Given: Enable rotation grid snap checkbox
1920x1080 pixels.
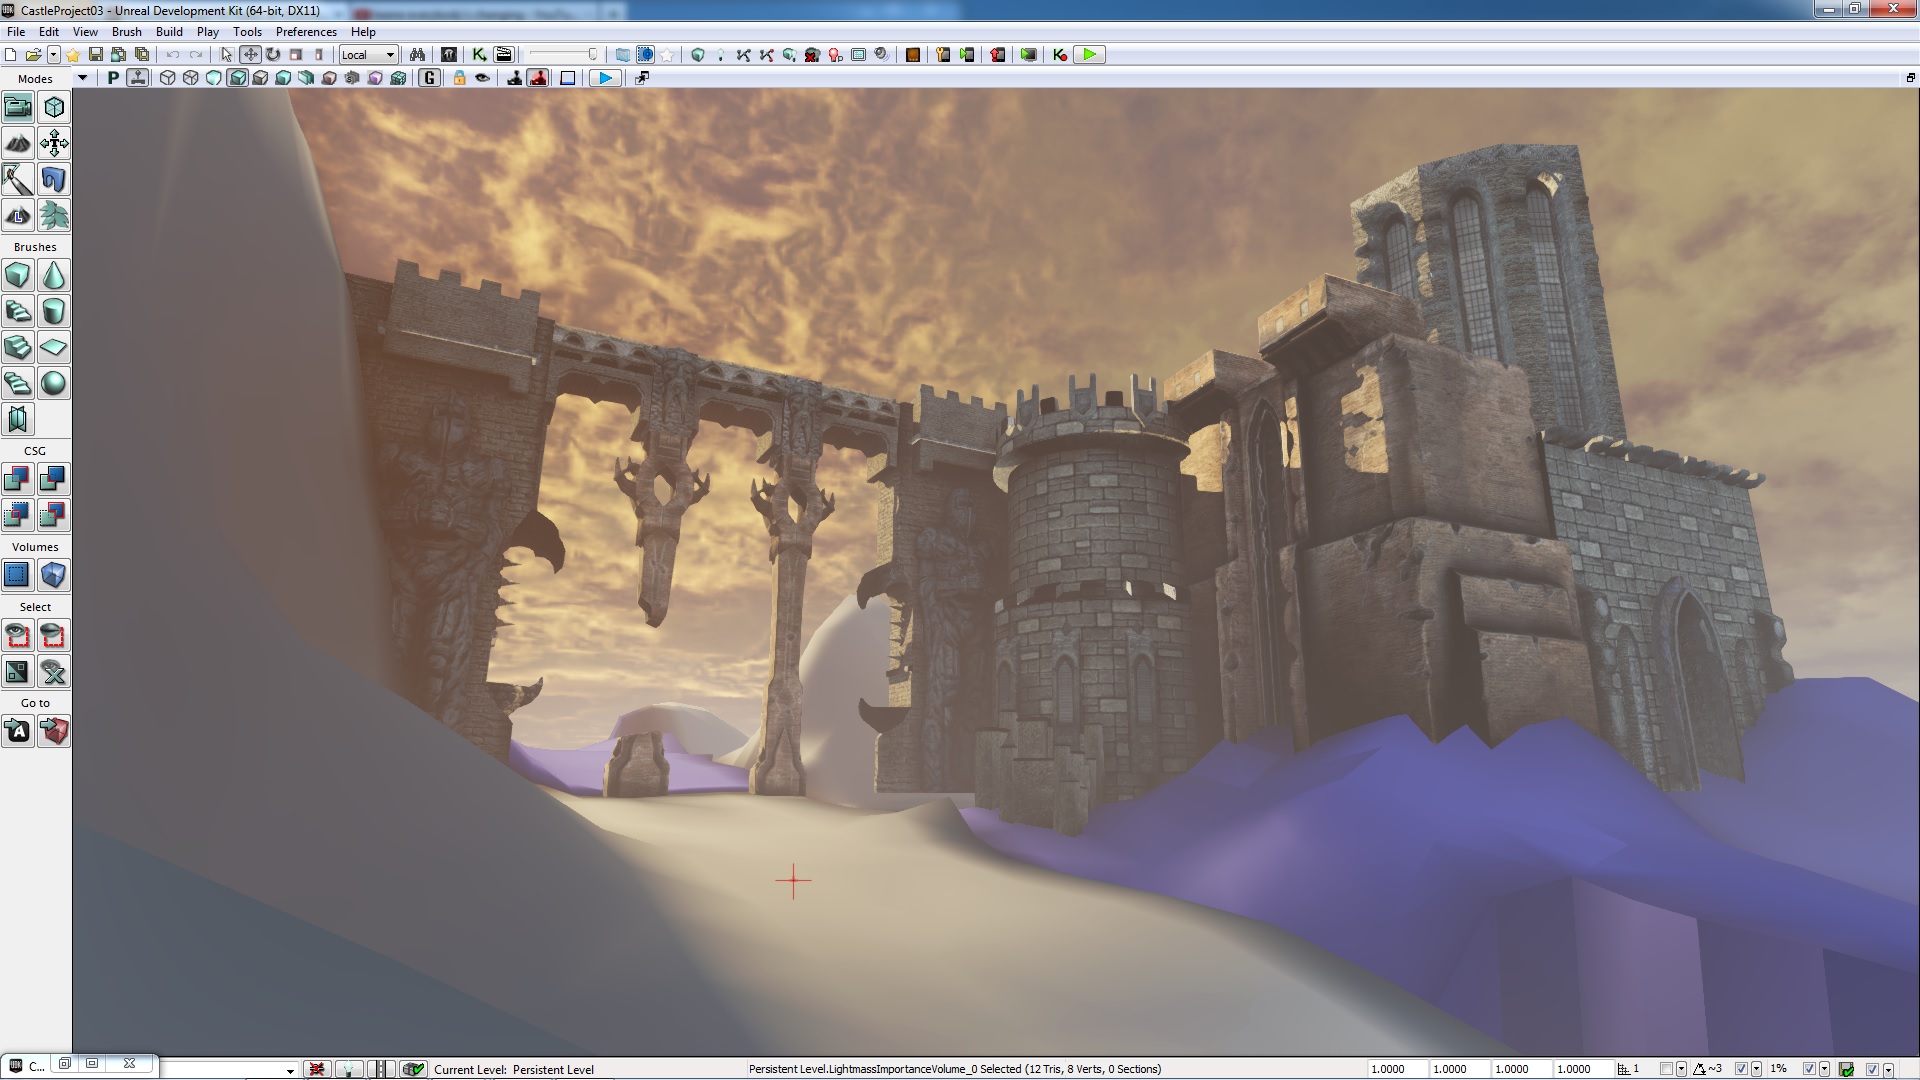Looking at the screenshot, I should pos(1741,1069).
